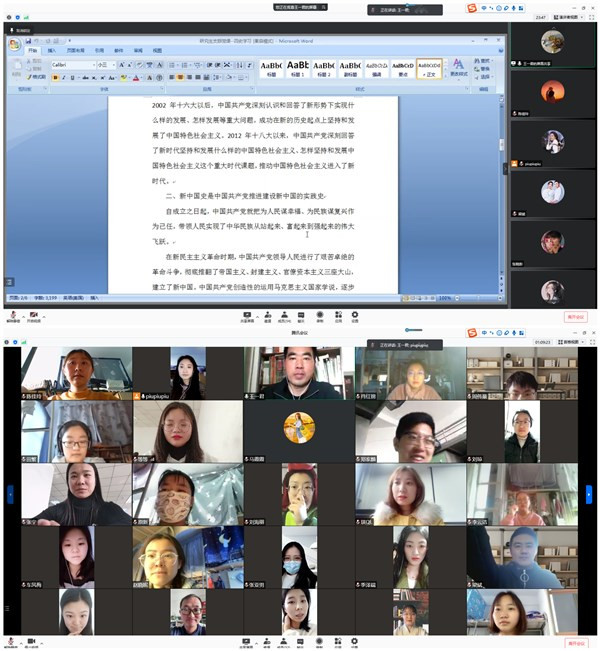Open settings gear in top meeting toolbar
Viewport: 600px width, 651px height.
[355, 316]
